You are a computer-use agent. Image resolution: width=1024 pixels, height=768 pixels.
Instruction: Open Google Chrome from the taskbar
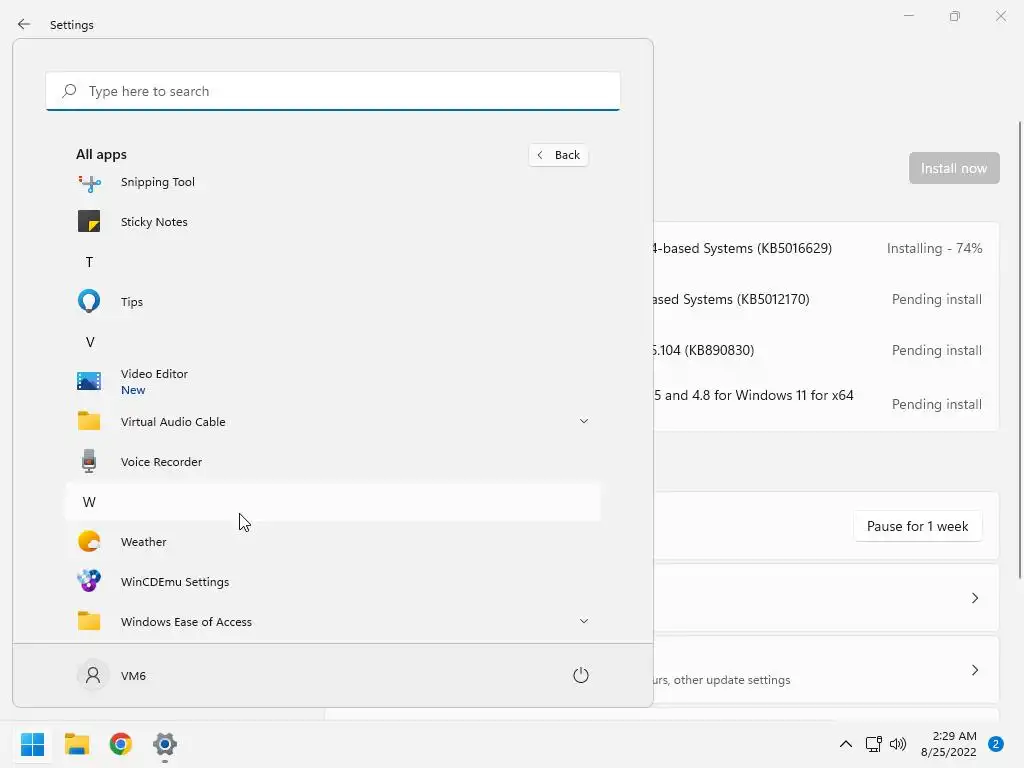point(121,744)
